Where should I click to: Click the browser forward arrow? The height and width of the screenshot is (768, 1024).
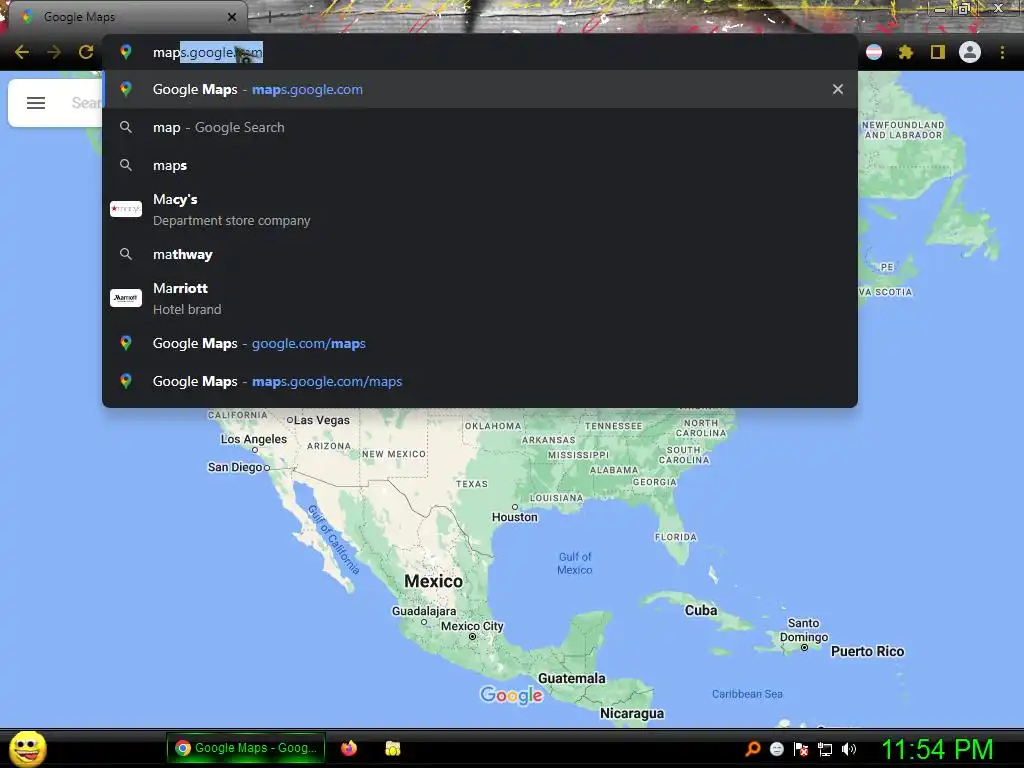coord(54,52)
